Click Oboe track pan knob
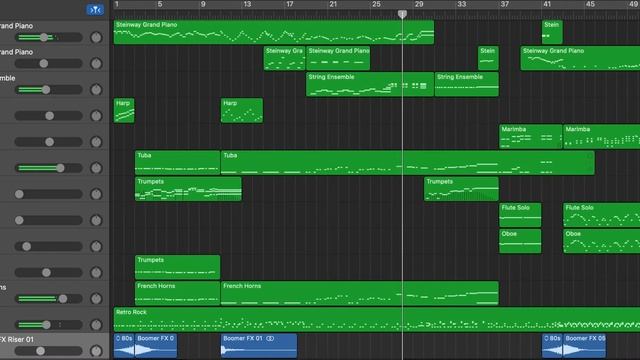Screen dimensions: 640x360 click(x=96, y=247)
